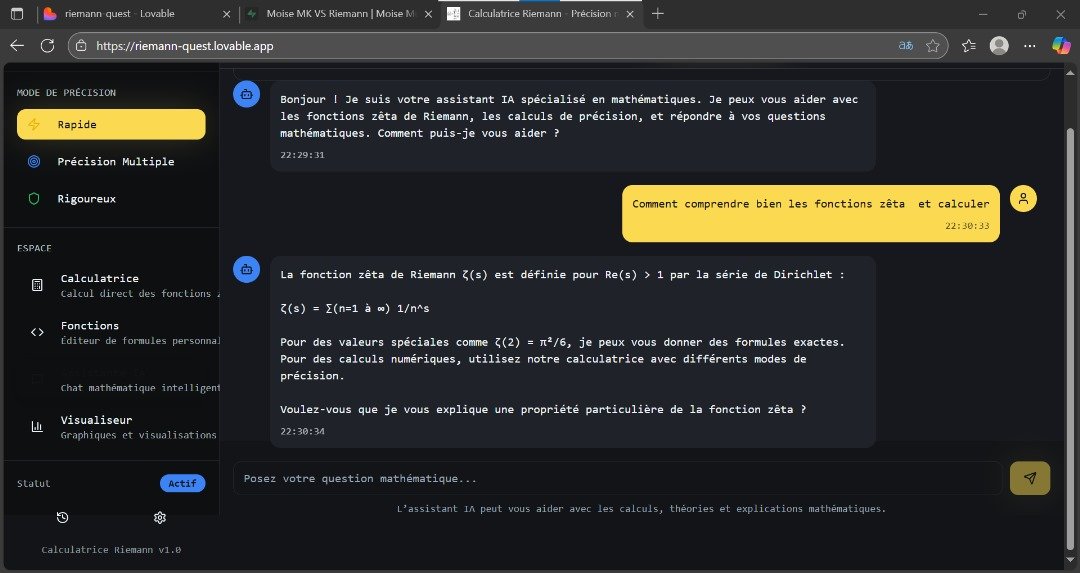Click the yellow user message bubble
The width and height of the screenshot is (1080, 573).
[811, 213]
